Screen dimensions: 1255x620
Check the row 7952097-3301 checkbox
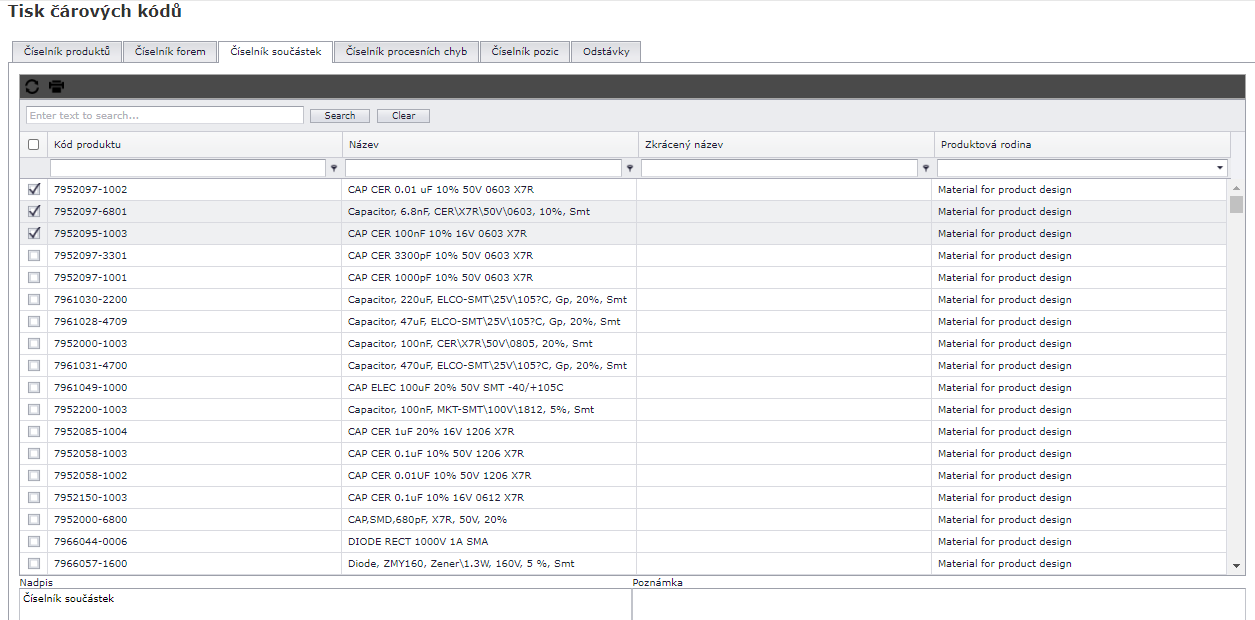34,255
